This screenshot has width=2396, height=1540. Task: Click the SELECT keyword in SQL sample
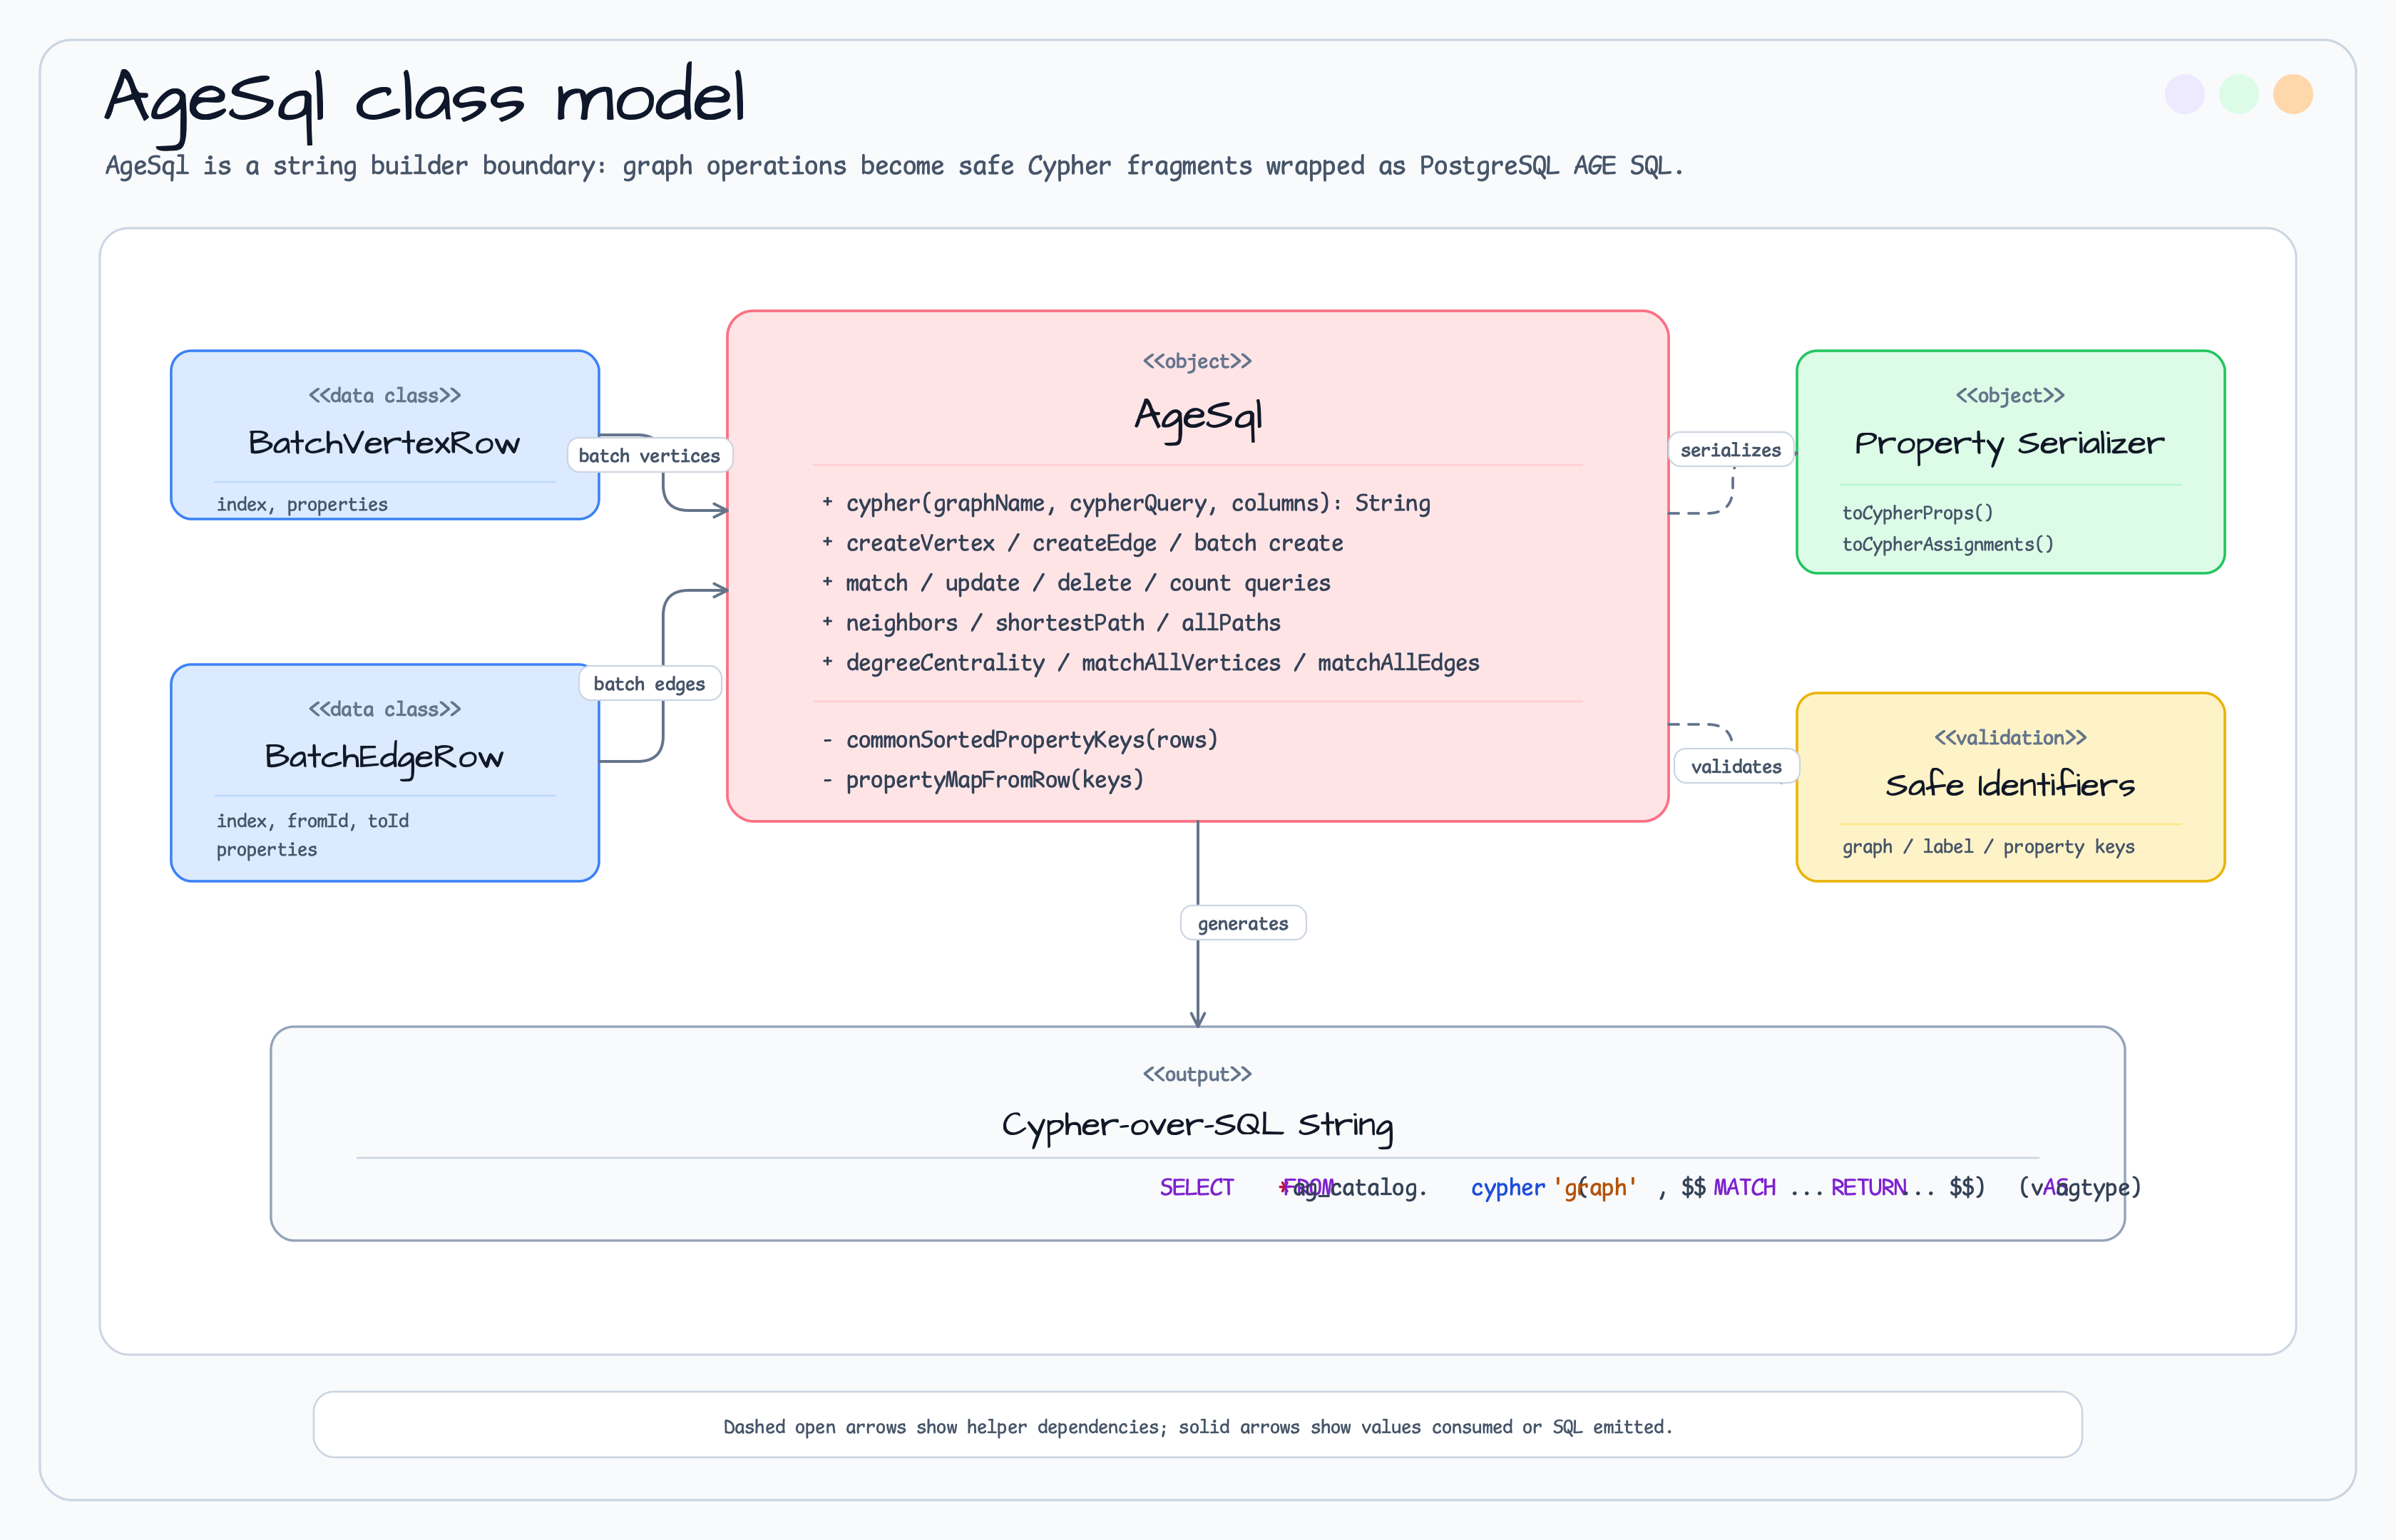(x=1196, y=1188)
